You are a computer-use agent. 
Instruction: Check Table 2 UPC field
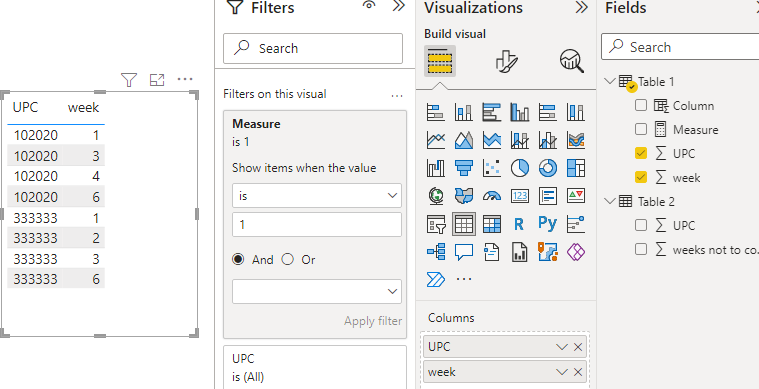(x=640, y=225)
